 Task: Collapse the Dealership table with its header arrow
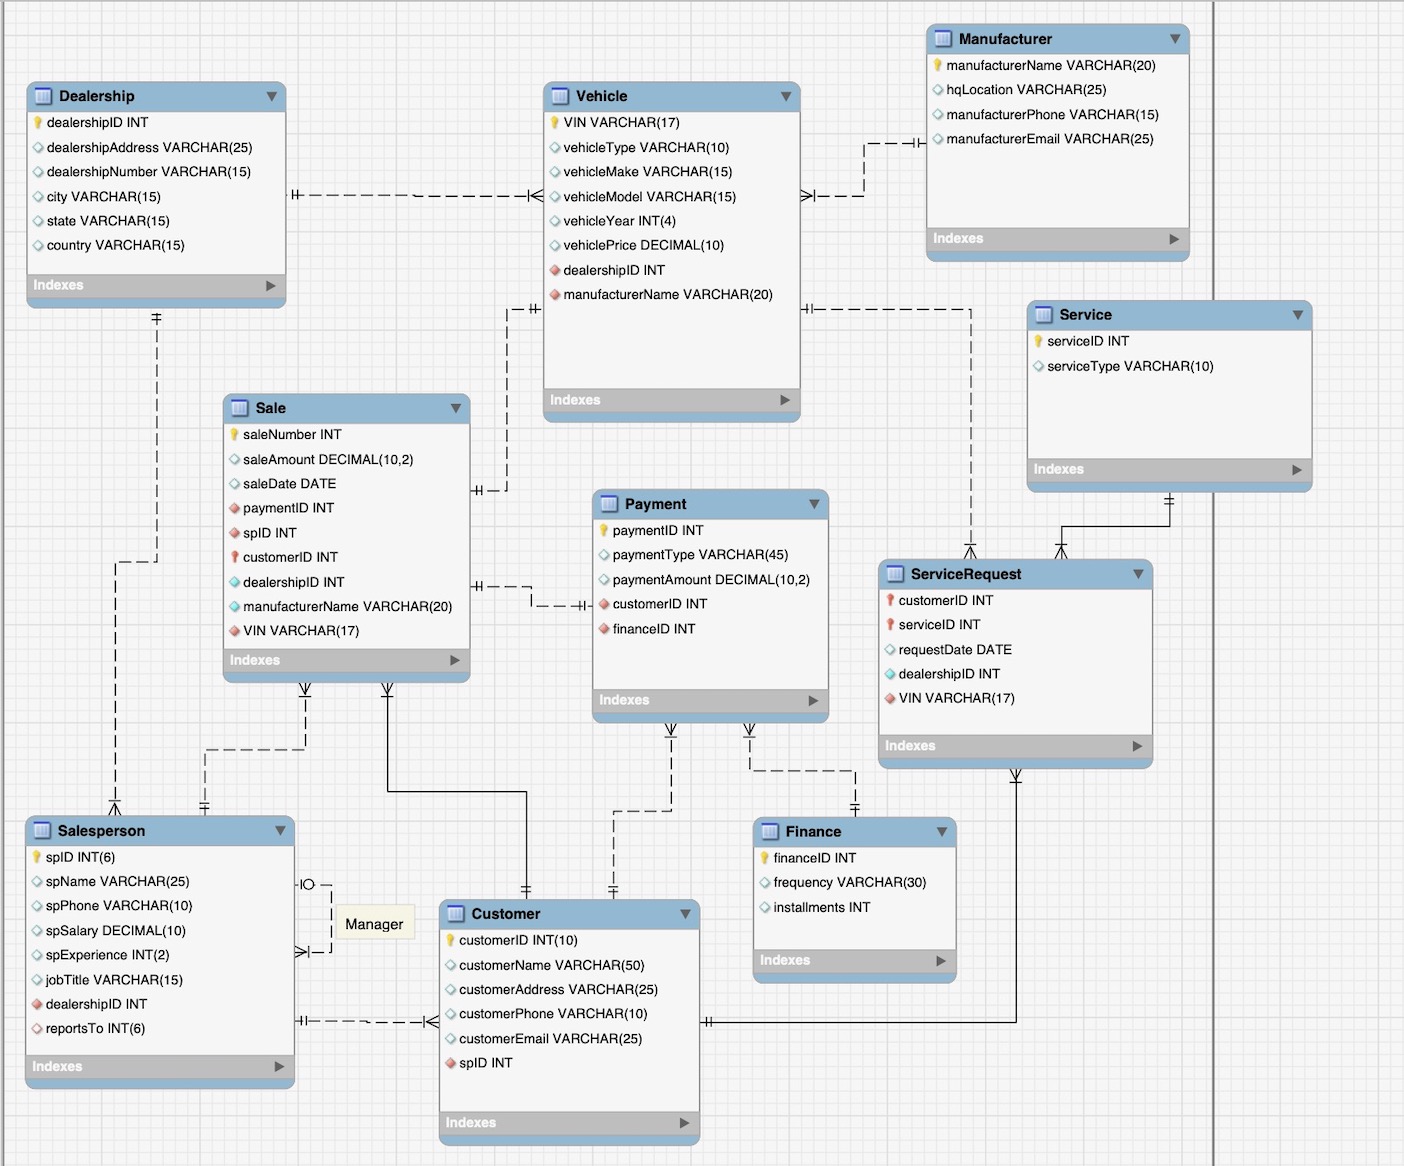(x=271, y=96)
